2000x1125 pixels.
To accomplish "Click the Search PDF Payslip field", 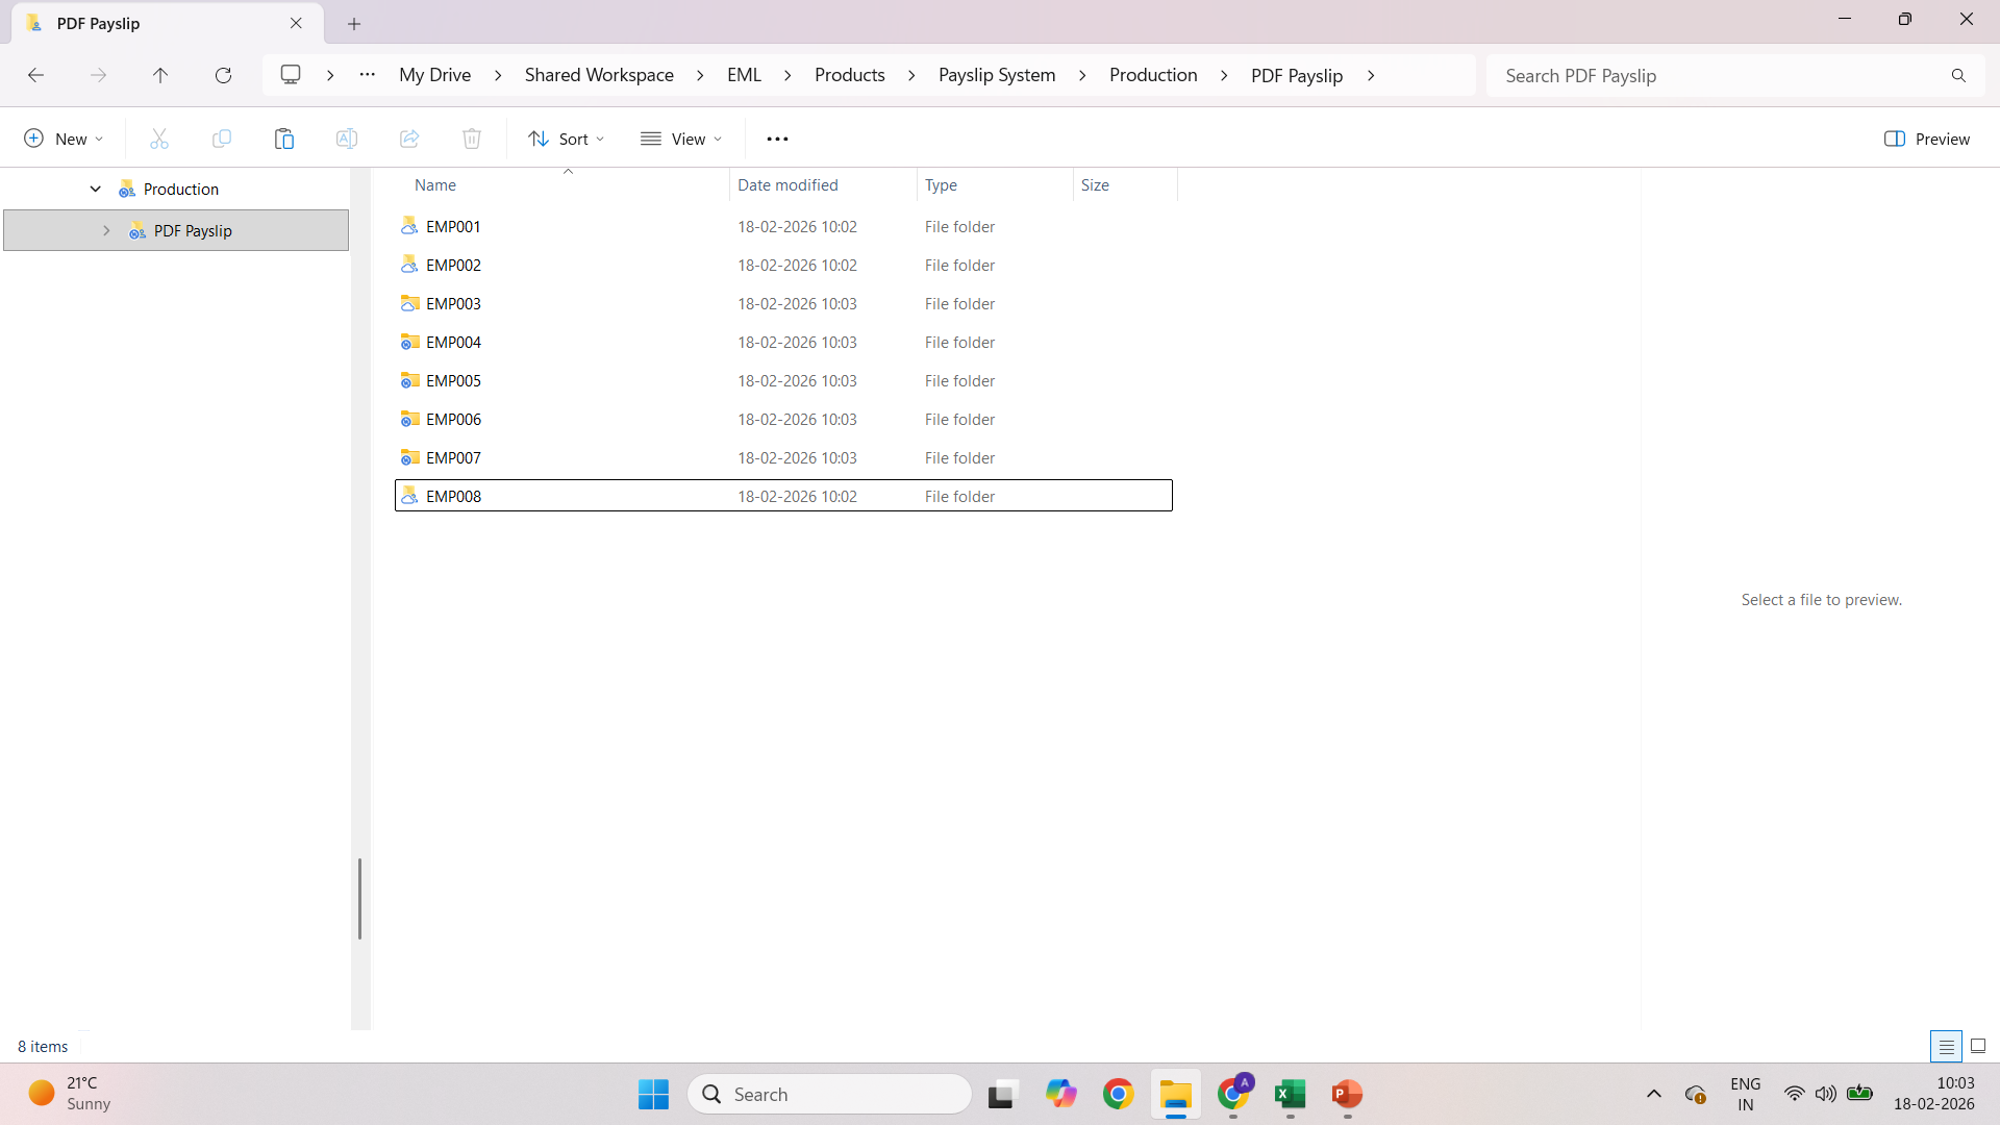I will (1720, 76).
